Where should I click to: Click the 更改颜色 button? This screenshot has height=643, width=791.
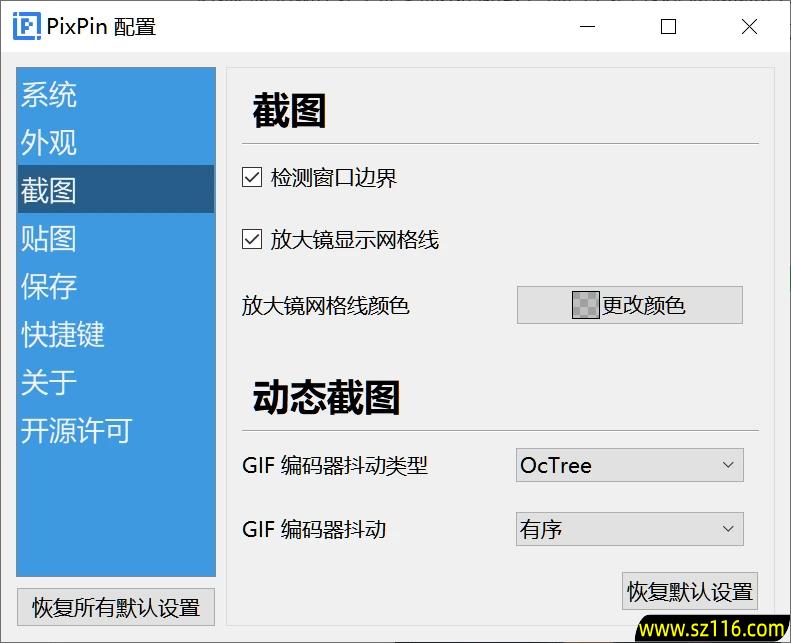click(629, 305)
